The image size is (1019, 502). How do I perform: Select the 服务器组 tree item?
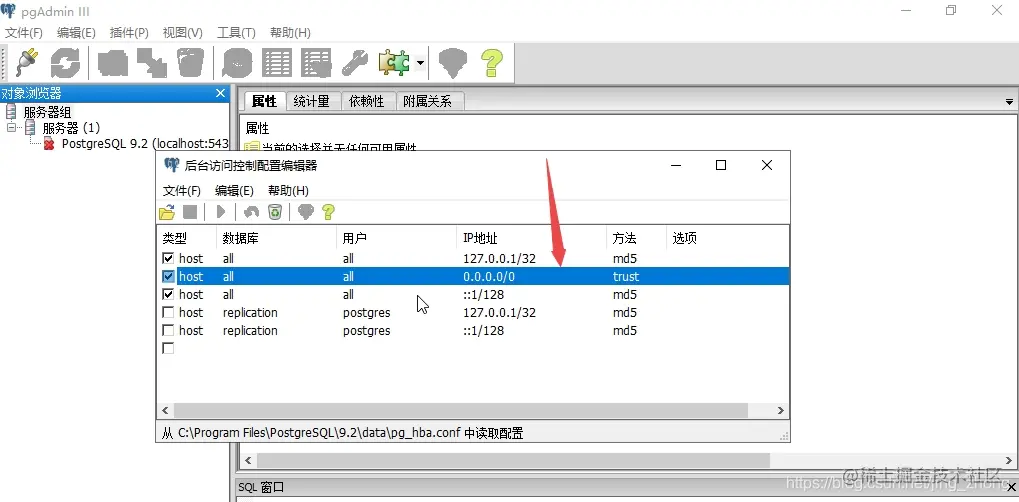pyautogui.click(x=47, y=112)
